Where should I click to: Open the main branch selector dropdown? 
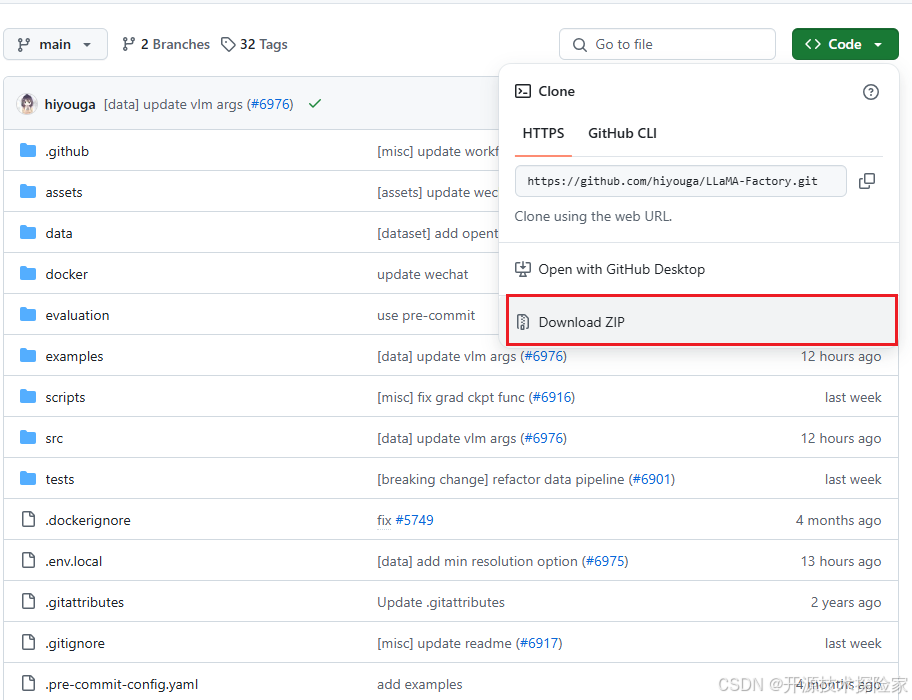point(55,44)
